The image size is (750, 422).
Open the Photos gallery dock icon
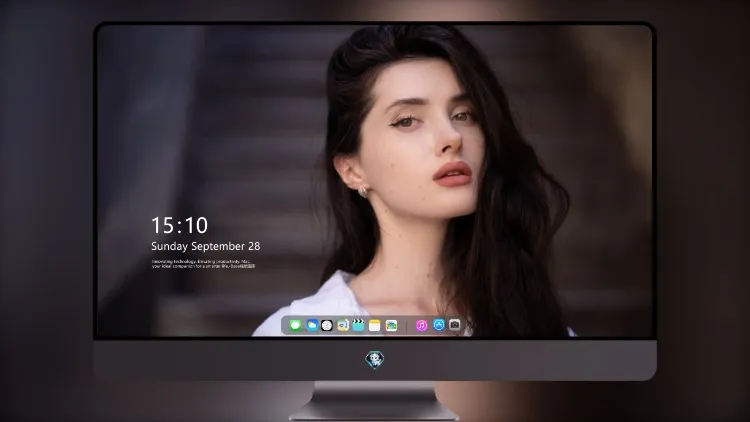coord(391,325)
